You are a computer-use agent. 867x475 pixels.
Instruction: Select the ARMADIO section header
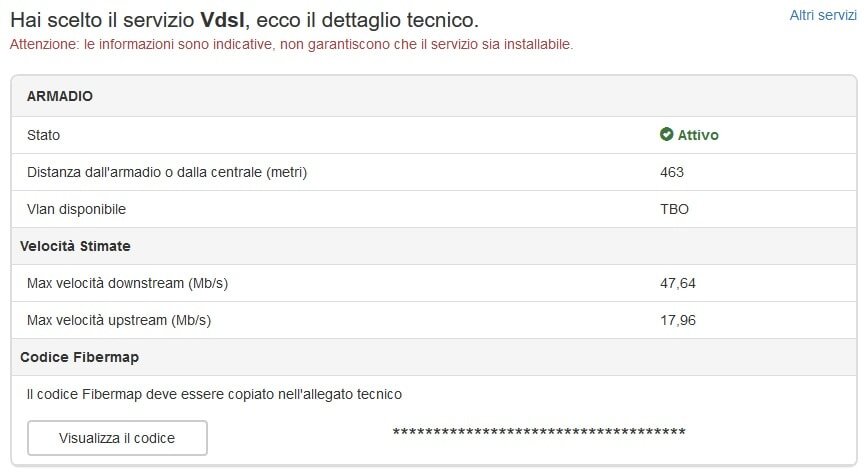[60, 96]
